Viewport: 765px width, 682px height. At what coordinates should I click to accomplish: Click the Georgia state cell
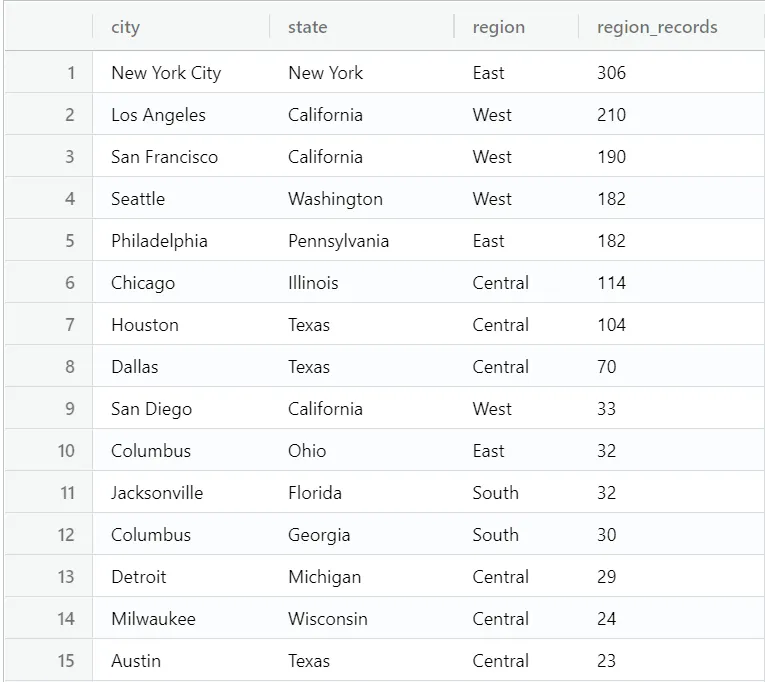point(319,535)
